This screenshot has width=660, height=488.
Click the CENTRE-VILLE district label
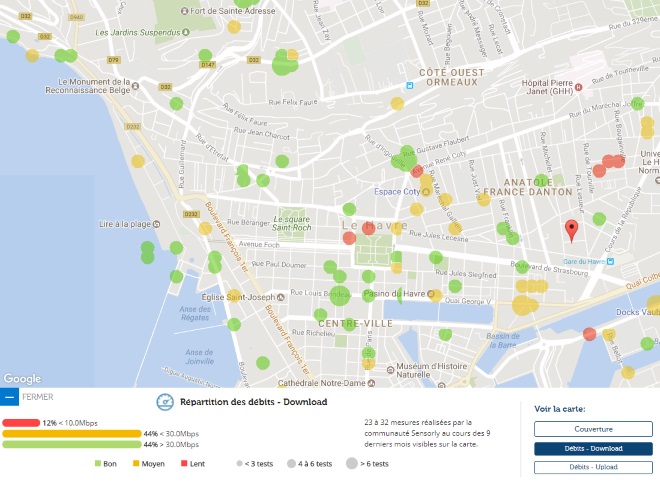click(355, 323)
